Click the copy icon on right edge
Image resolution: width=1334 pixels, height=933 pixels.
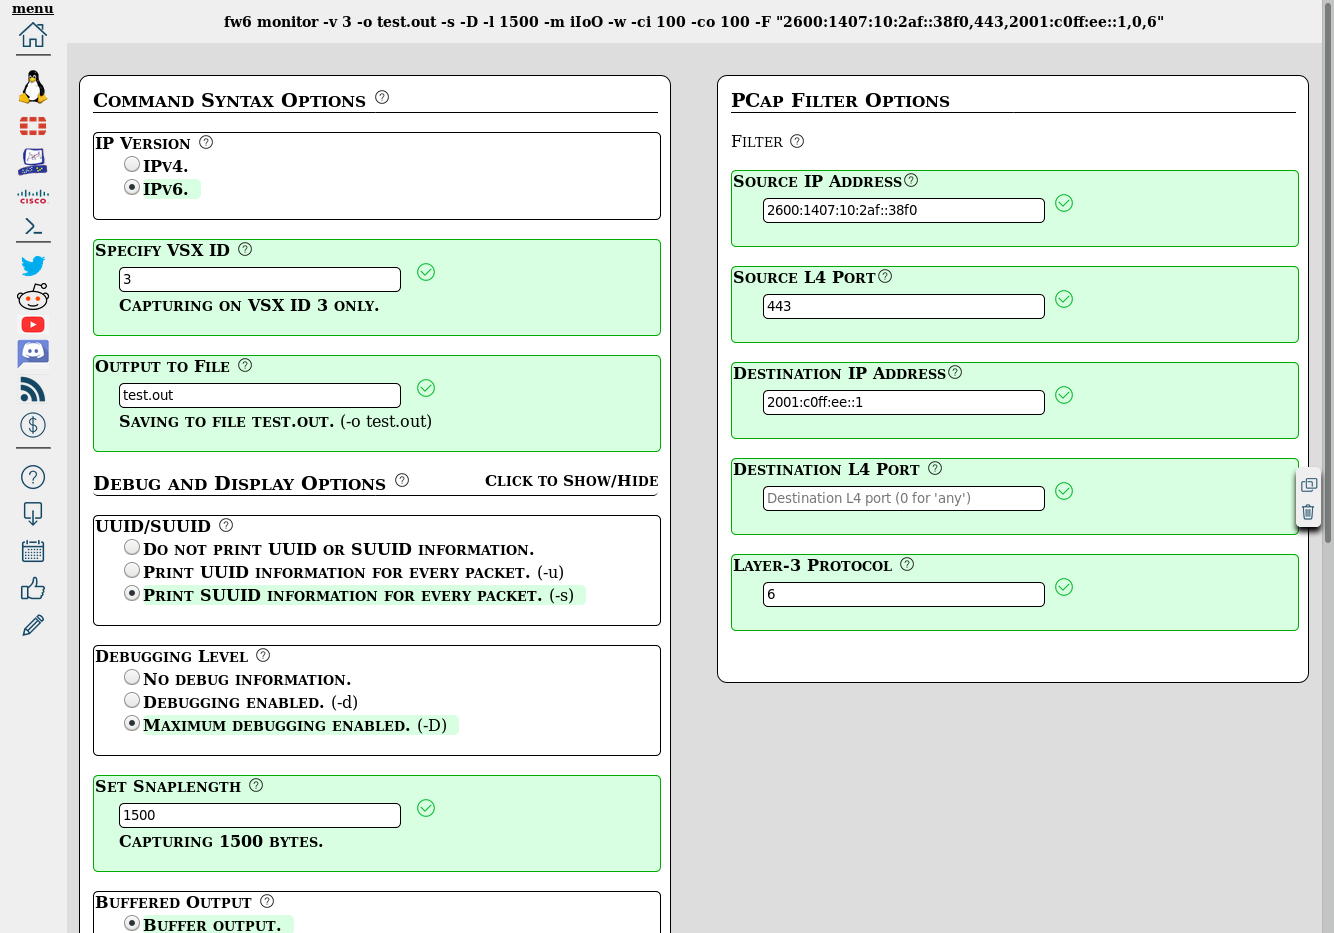pos(1308,485)
